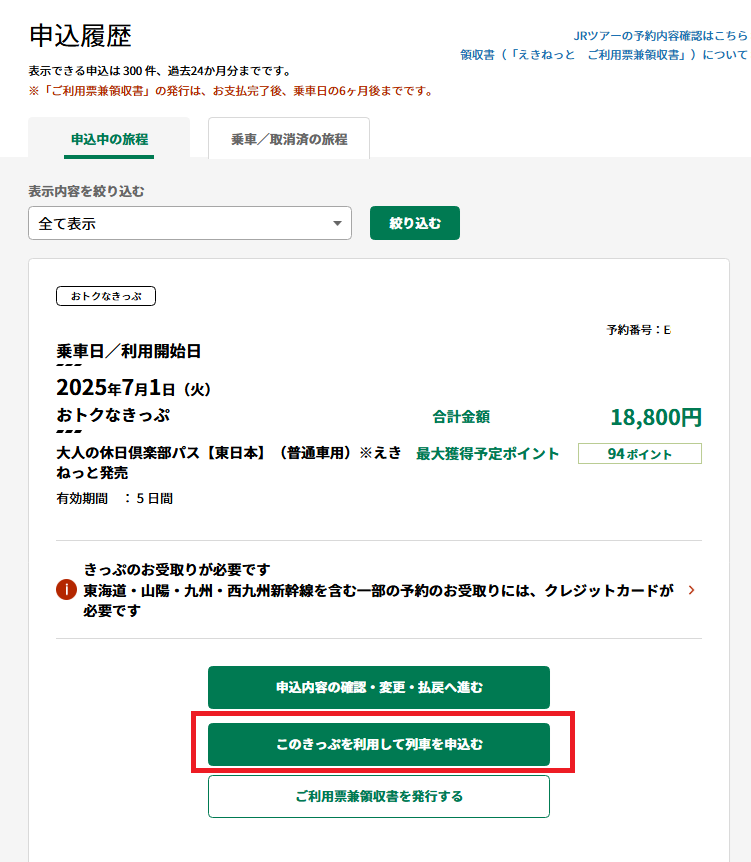Click the 94ポイント points box
This screenshot has width=751, height=862.
[x=640, y=454]
